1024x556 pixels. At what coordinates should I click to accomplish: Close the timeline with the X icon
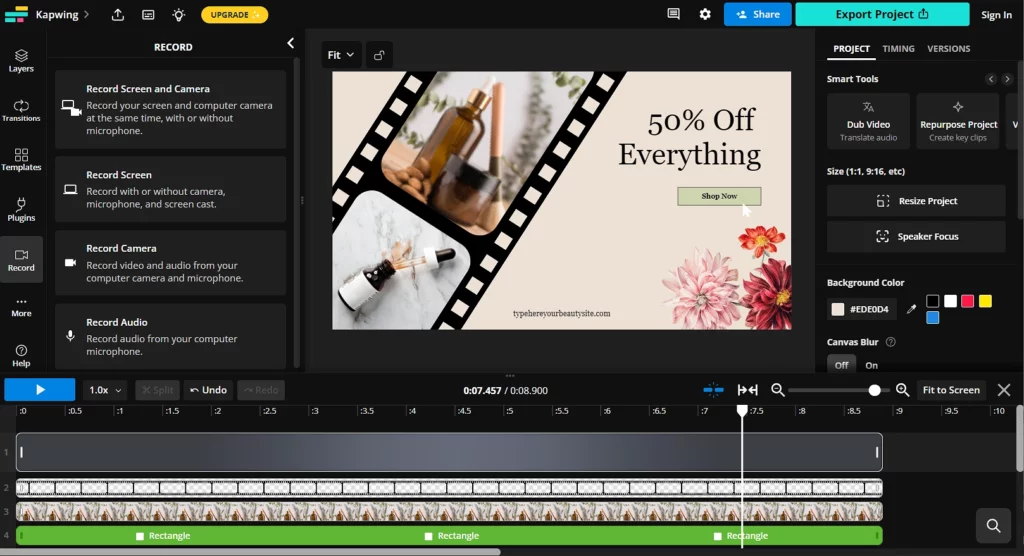pyautogui.click(x=1004, y=390)
